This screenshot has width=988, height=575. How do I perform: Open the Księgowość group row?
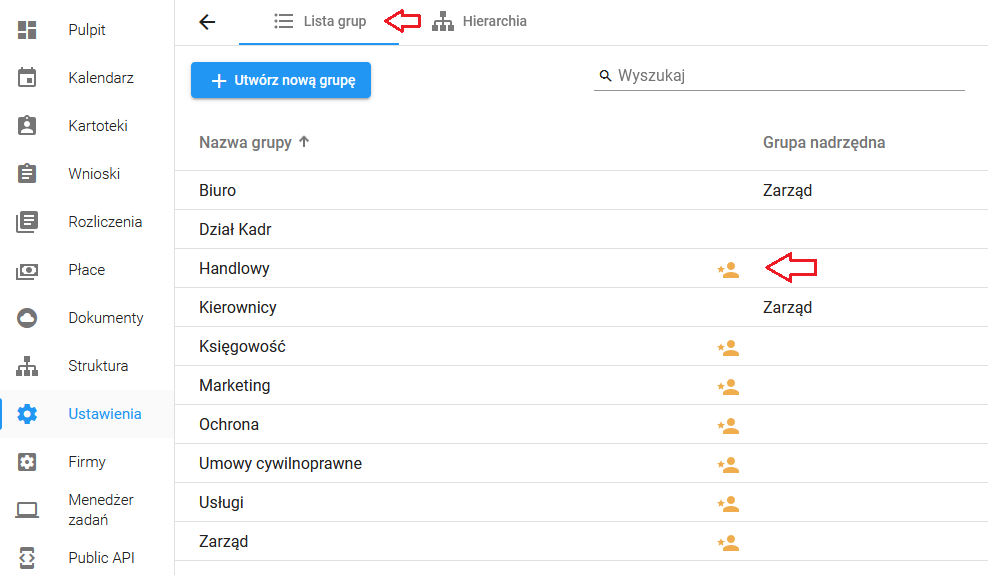pos(582,346)
